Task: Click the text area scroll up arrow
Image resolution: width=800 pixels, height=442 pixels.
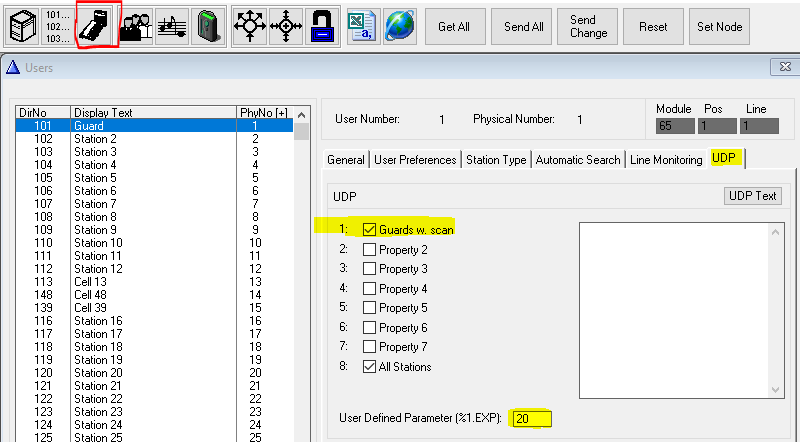Action: click(x=776, y=232)
